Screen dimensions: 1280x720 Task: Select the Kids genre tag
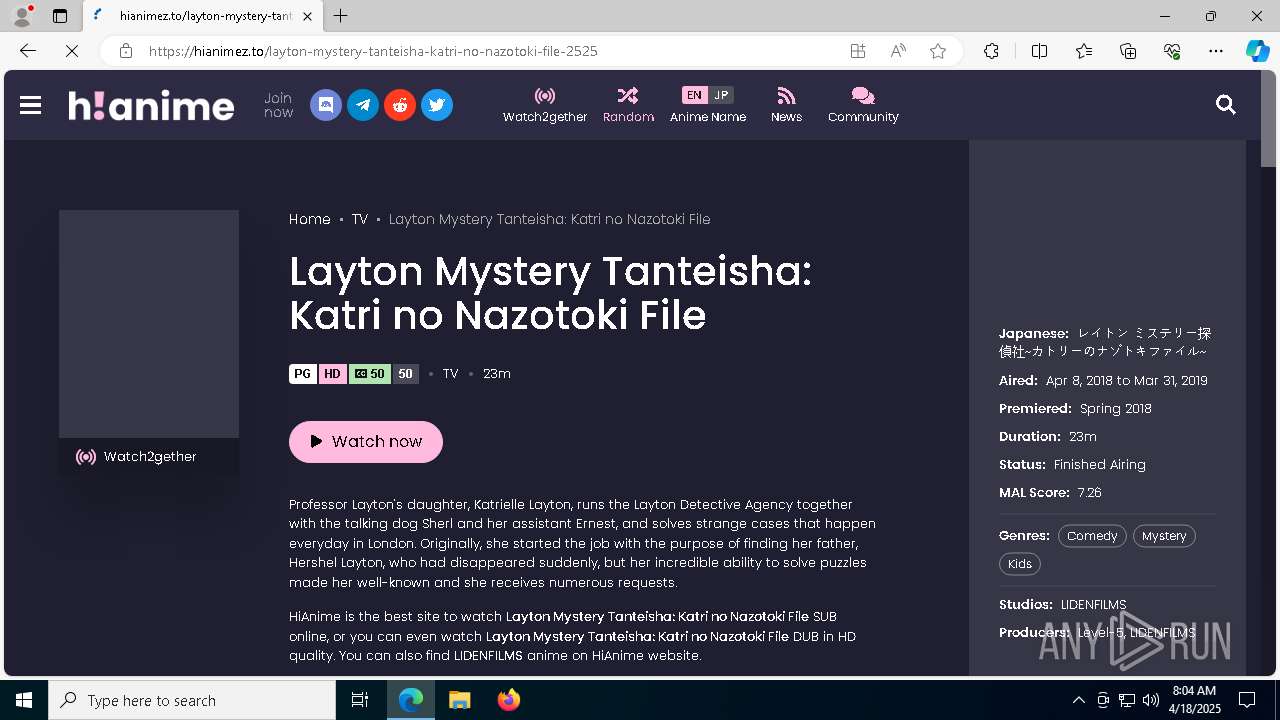[1020, 564]
